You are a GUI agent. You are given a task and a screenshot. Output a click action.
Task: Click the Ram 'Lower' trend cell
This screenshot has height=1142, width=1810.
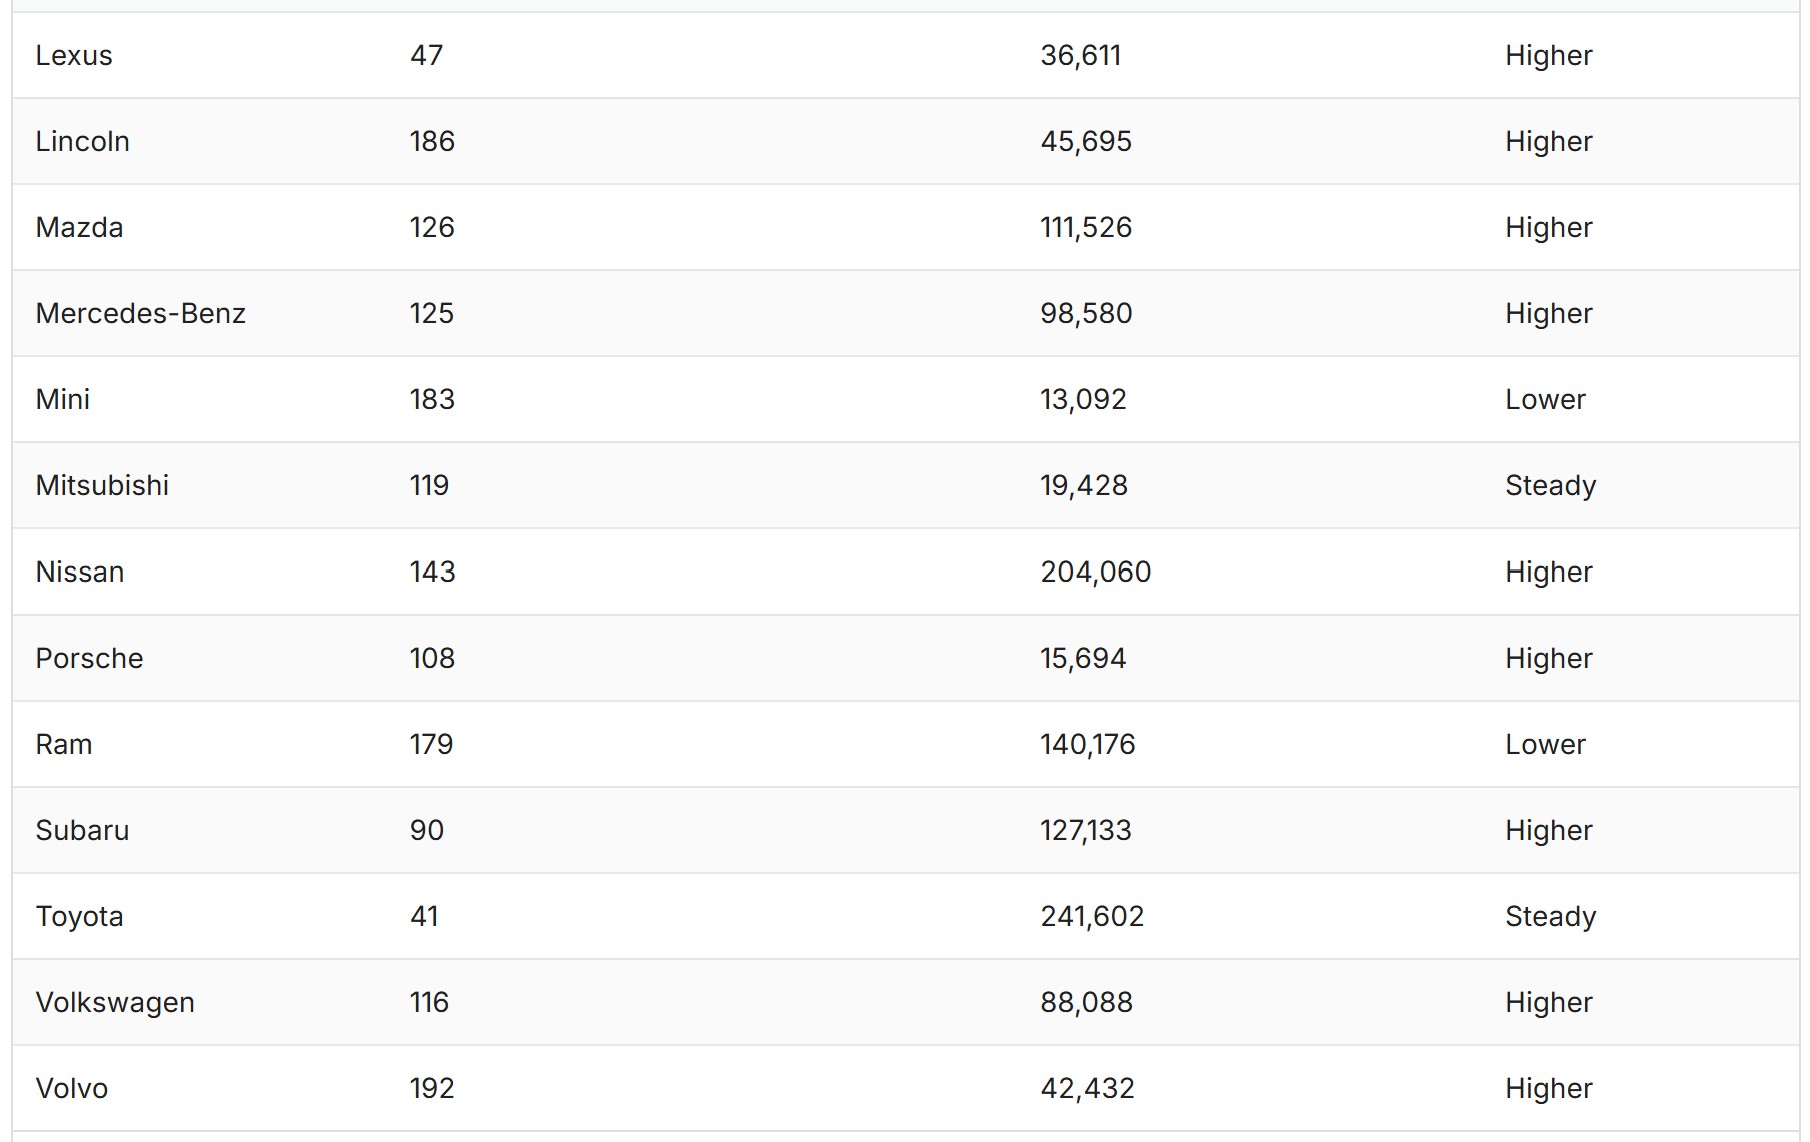[x=1545, y=744]
